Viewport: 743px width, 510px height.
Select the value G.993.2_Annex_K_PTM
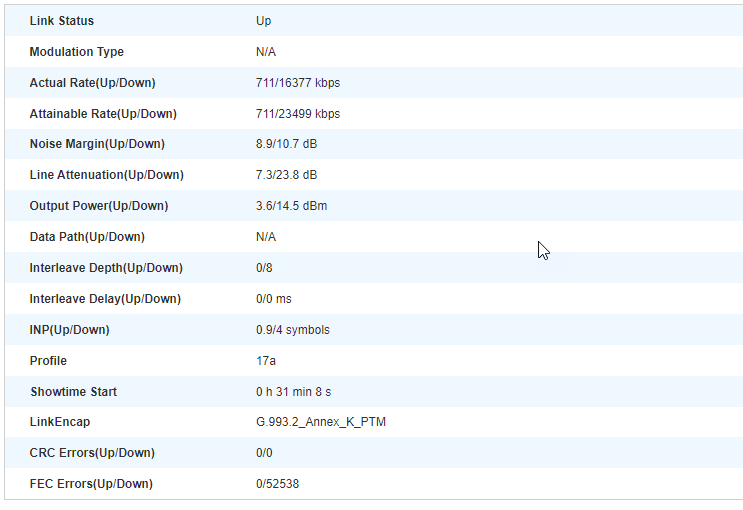click(321, 421)
